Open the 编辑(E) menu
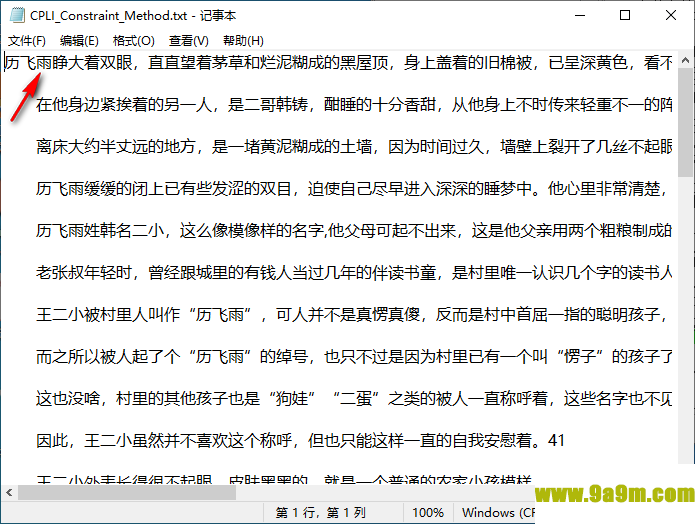This screenshot has width=695, height=524. point(79,41)
